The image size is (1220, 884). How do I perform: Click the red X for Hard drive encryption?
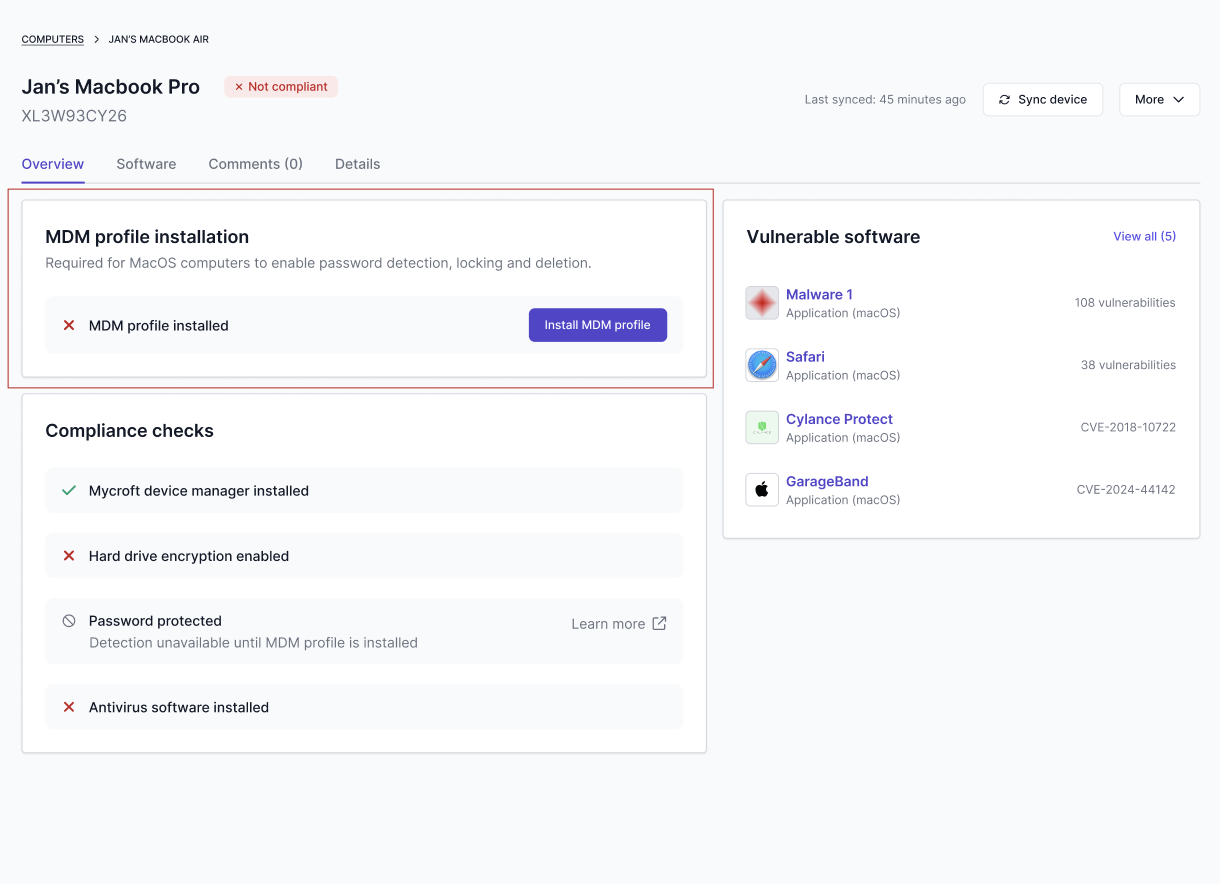[x=69, y=556]
